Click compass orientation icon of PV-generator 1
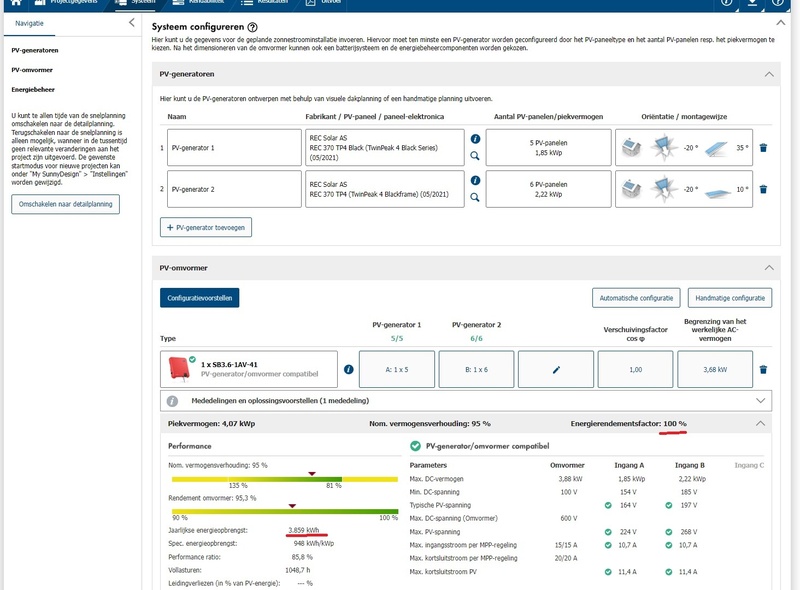 coord(663,148)
